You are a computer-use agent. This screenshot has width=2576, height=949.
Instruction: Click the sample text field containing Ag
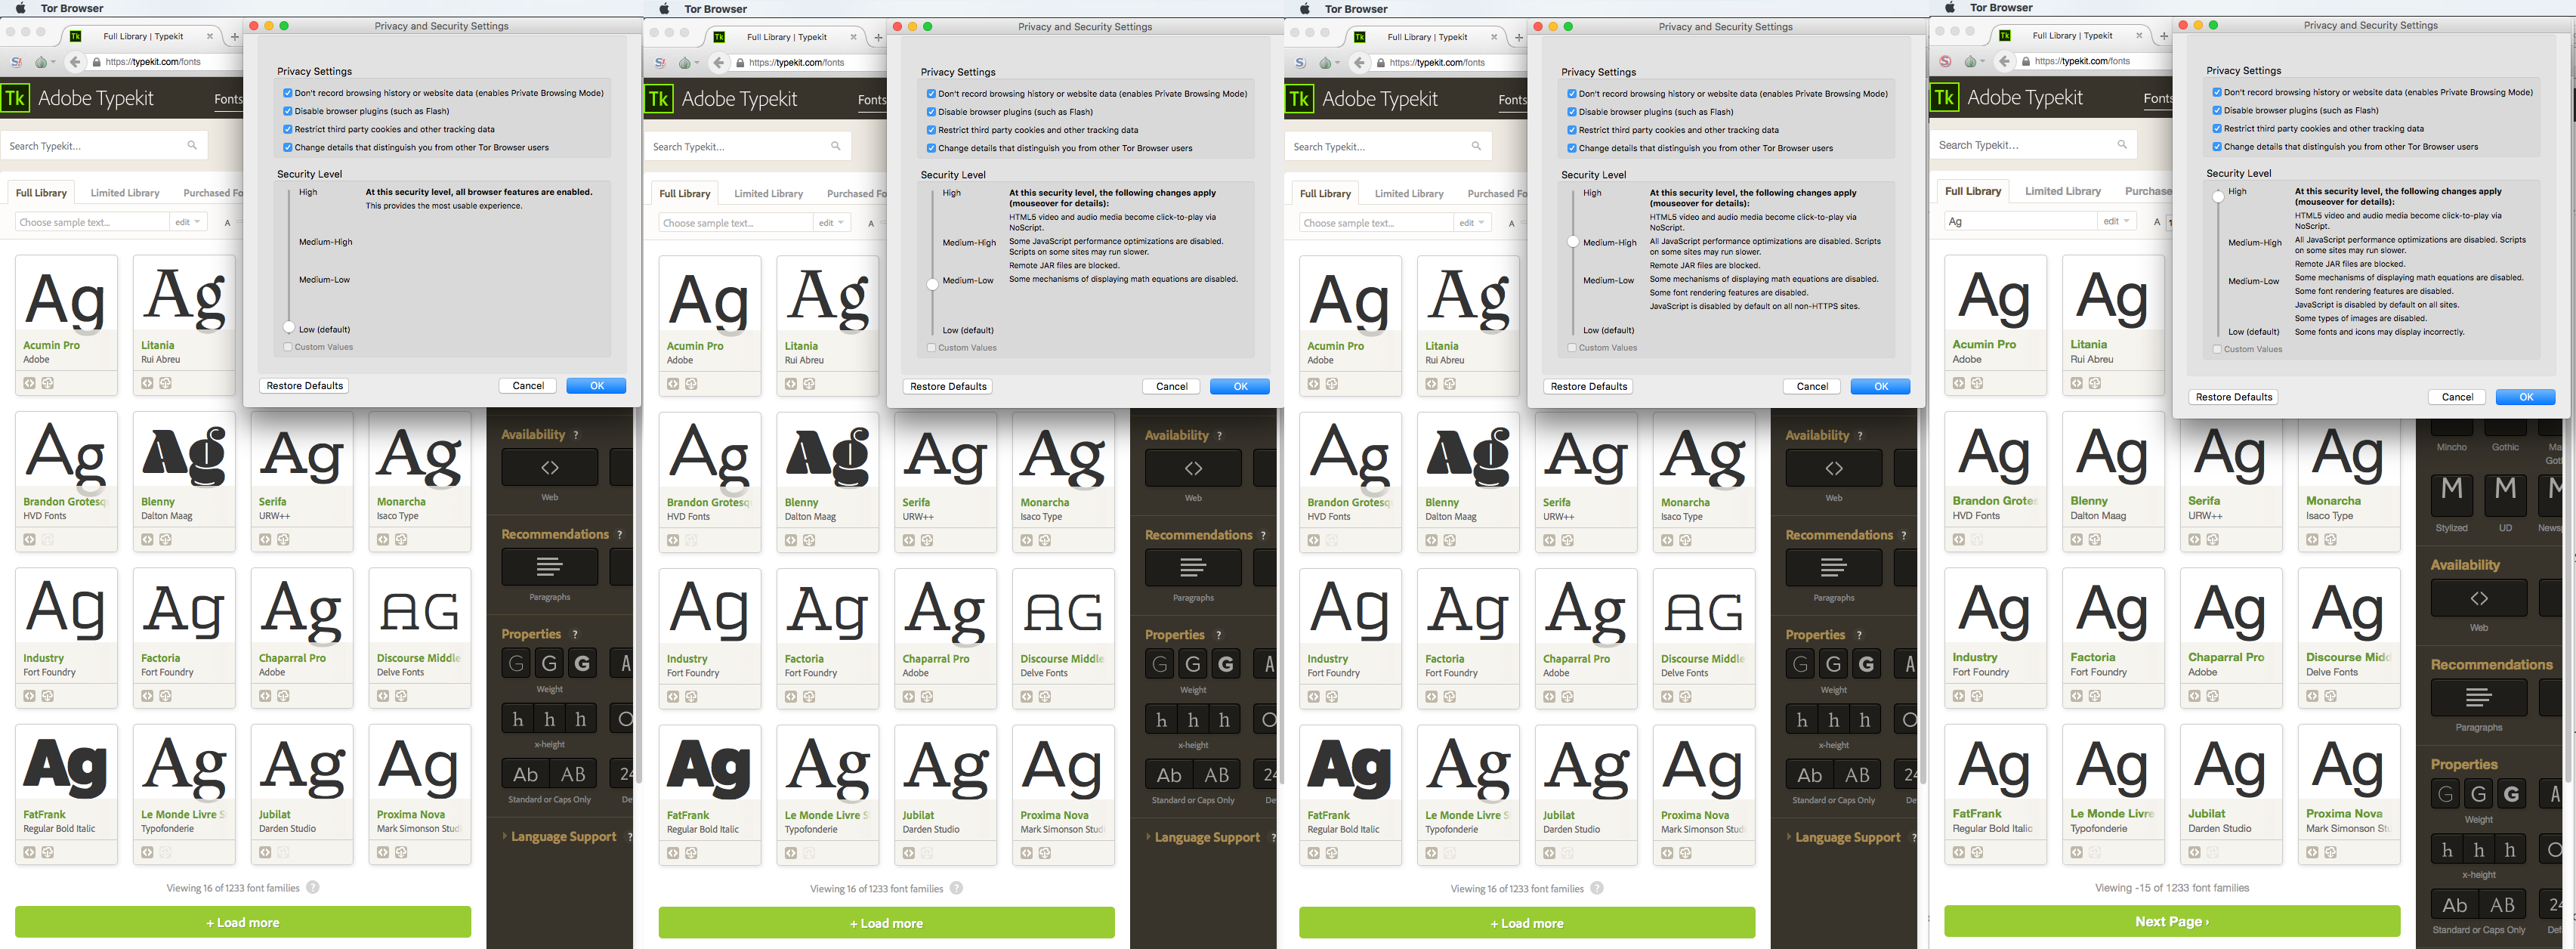pyautogui.click(x=2020, y=221)
